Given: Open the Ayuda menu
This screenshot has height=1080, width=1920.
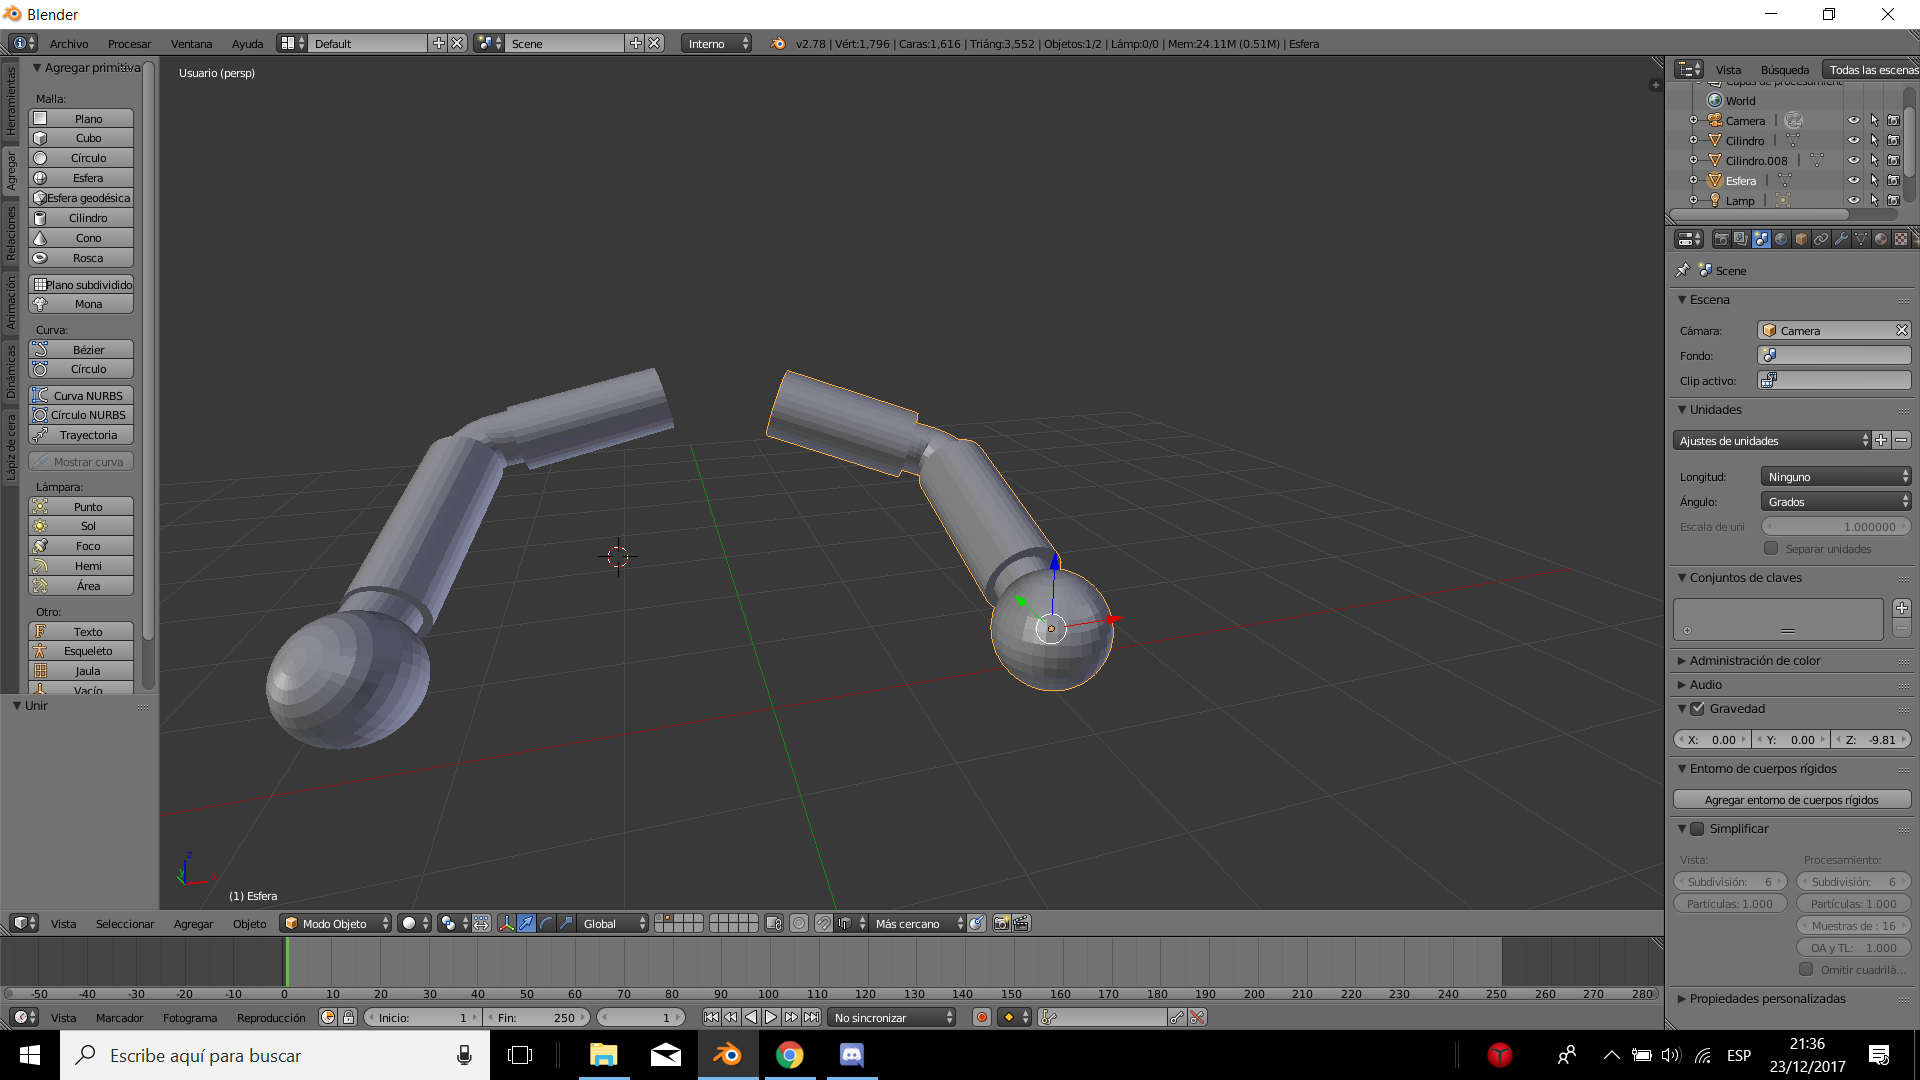Looking at the screenshot, I should [x=247, y=43].
